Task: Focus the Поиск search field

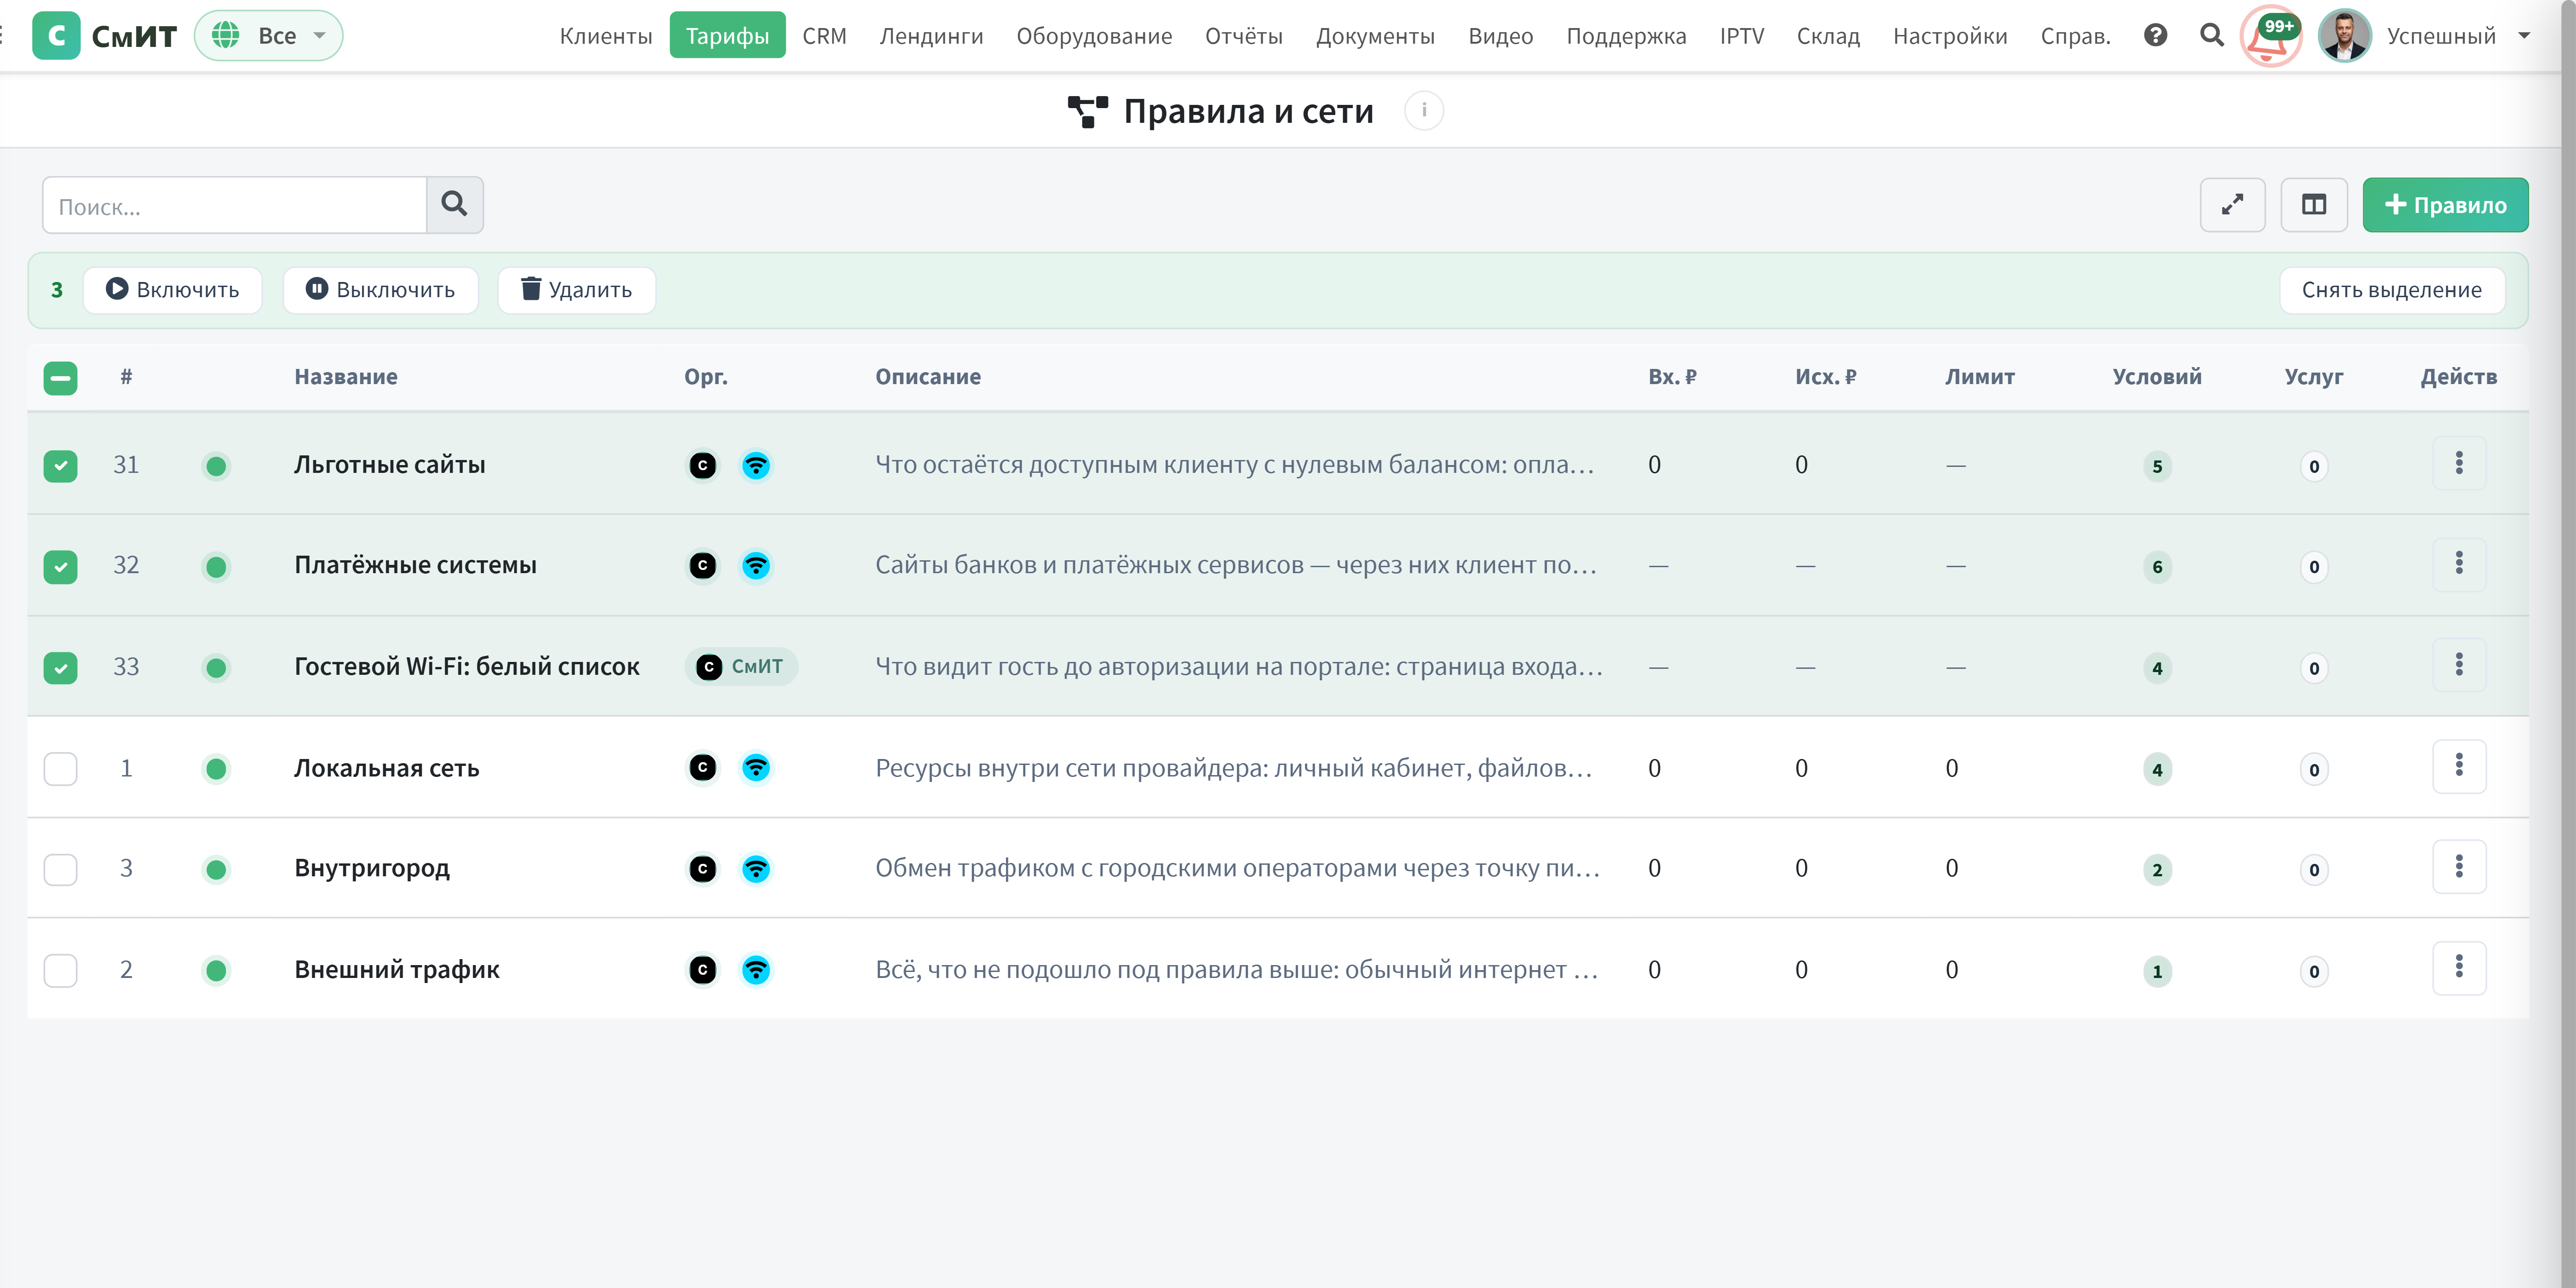Action: click(x=235, y=205)
